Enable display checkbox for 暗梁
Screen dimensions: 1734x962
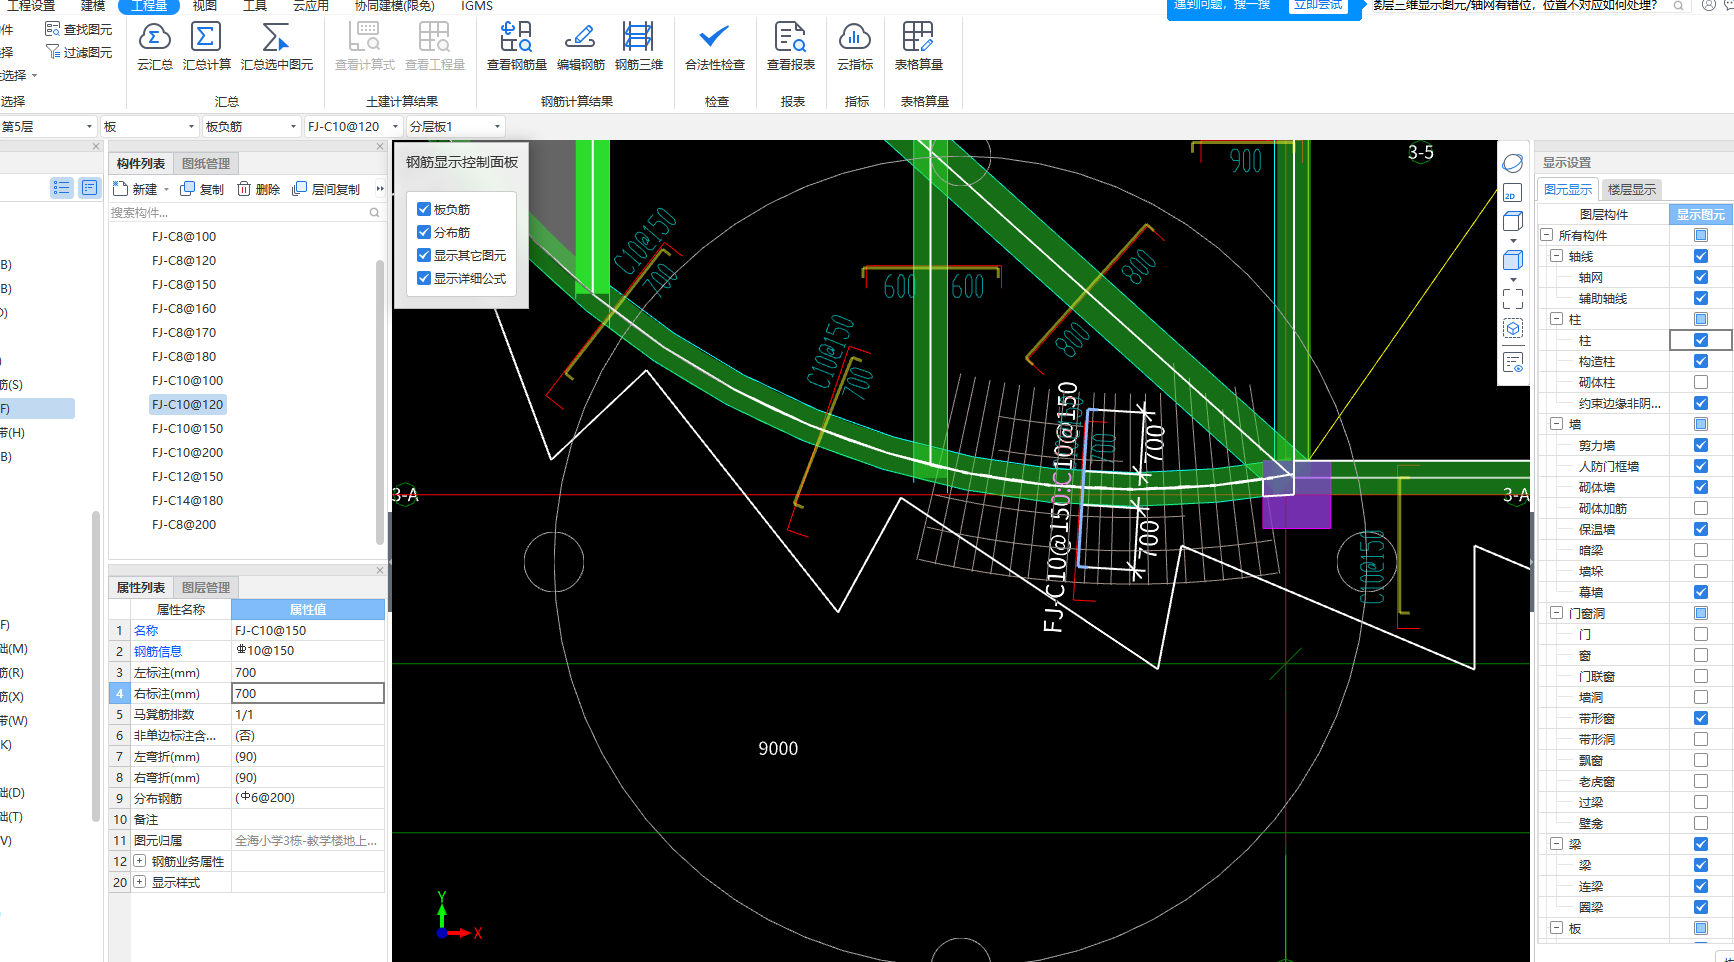[1700, 550]
